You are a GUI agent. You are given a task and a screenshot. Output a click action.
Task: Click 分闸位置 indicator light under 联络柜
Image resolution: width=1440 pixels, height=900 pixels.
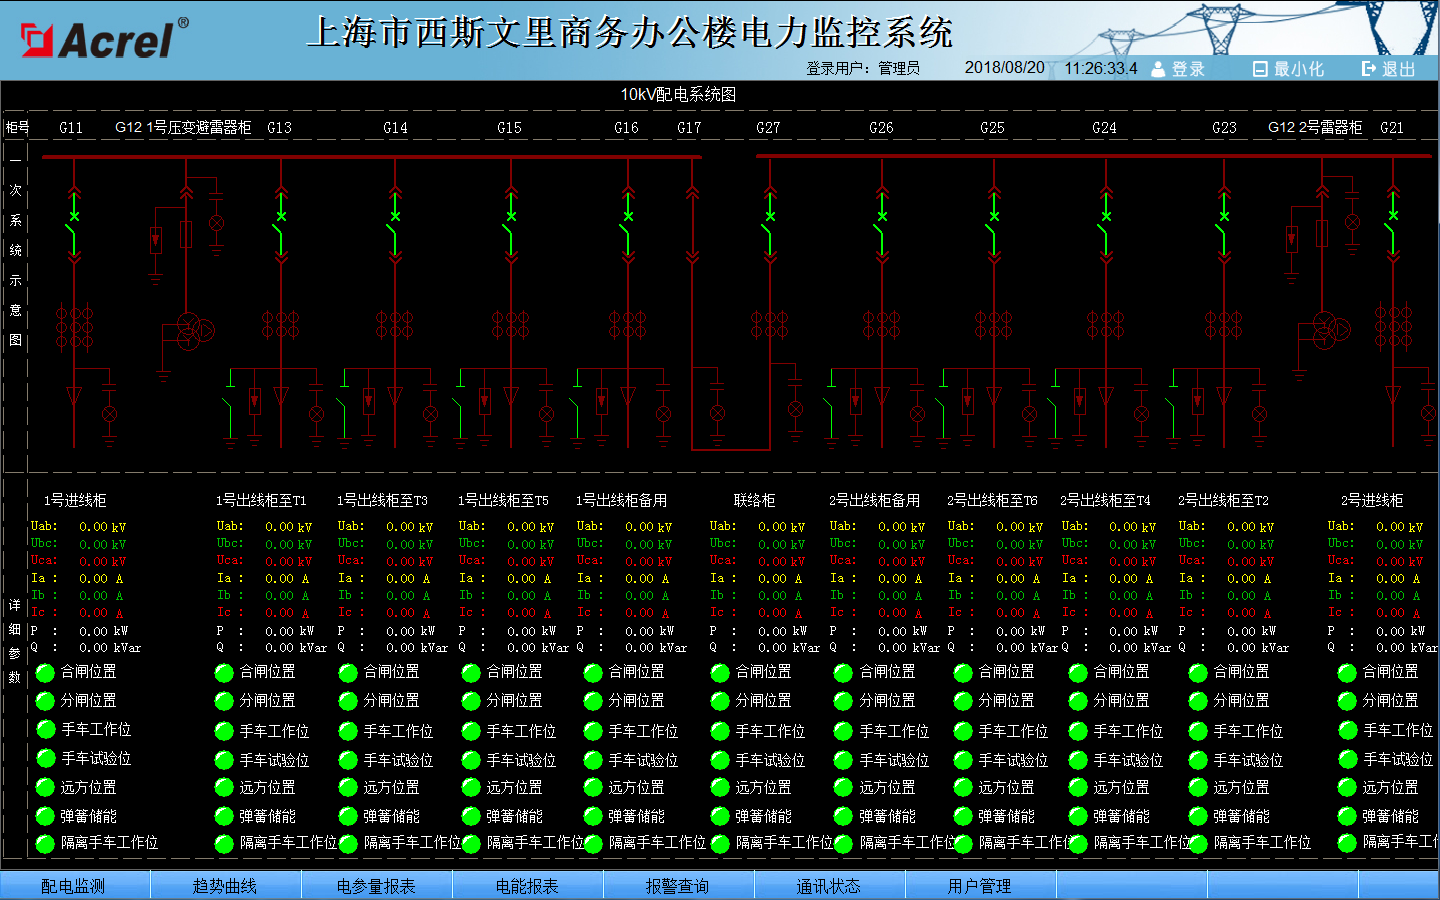coord(720,701)
